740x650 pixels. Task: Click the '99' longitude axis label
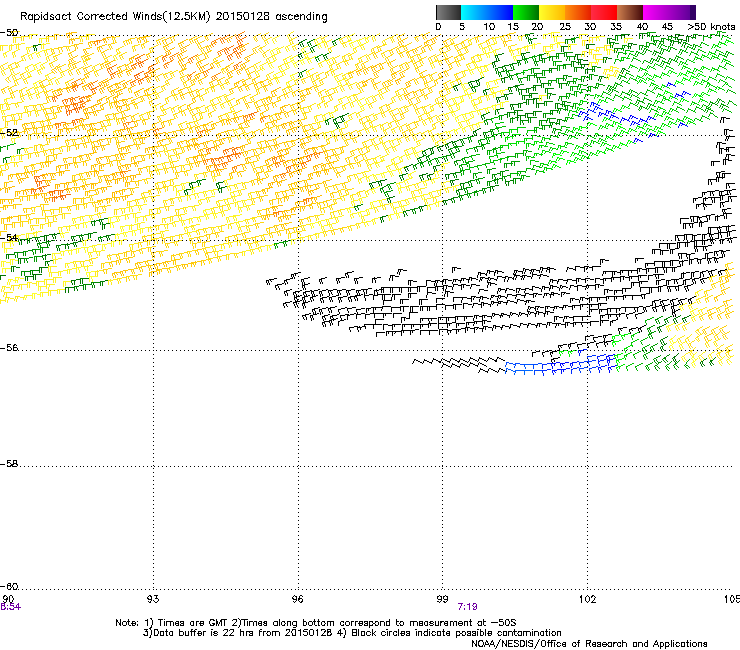[442, 599]
